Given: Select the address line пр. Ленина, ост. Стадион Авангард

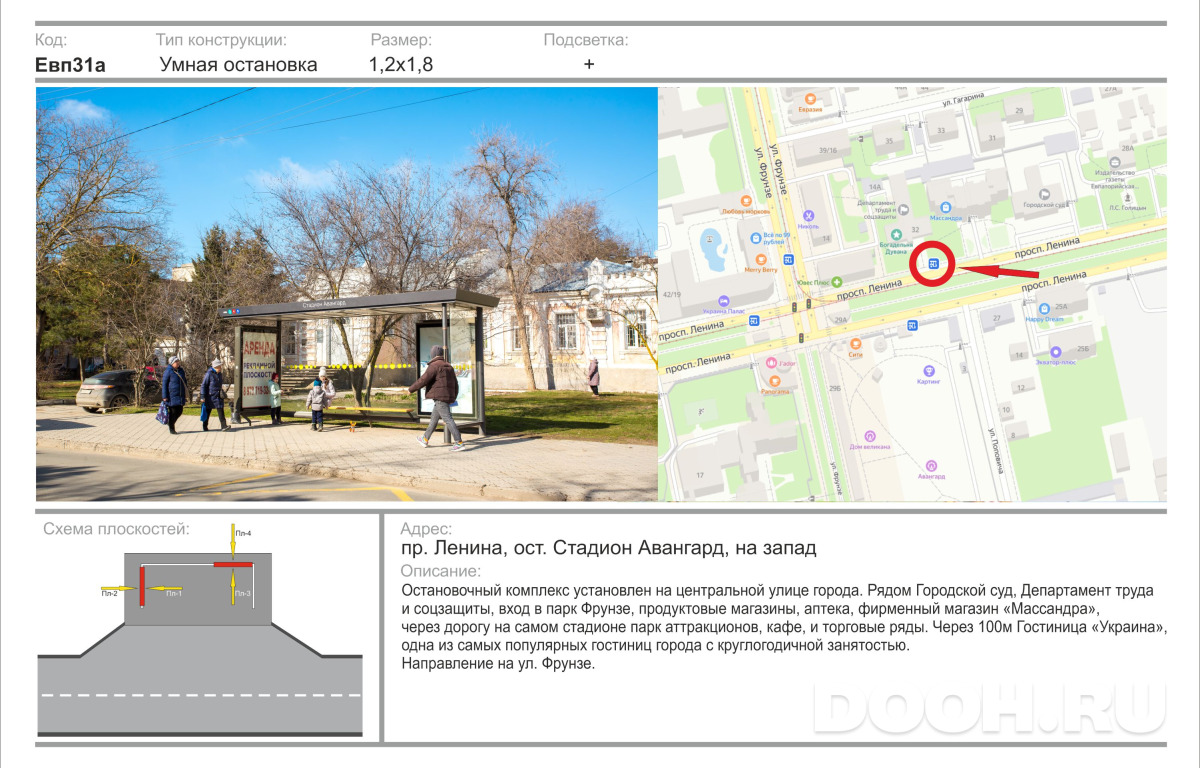Looking at the screenshot, I should (x=608, y=548).
